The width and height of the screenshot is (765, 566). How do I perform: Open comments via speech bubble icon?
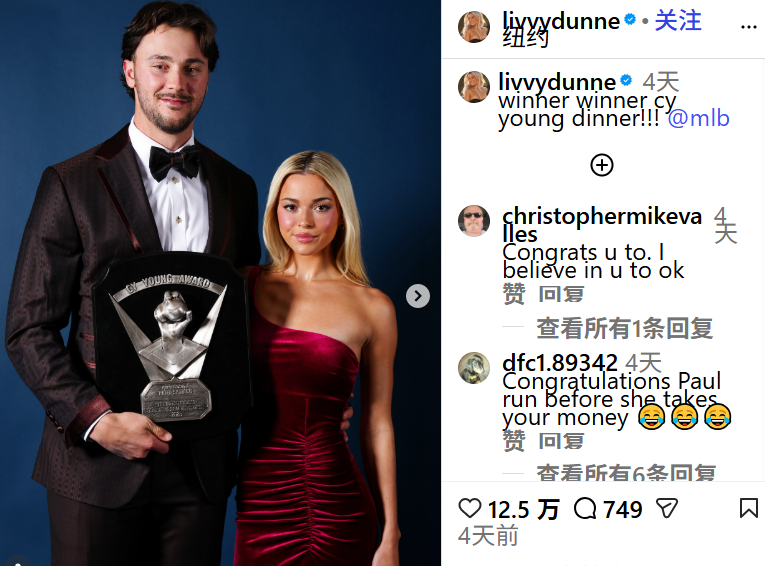click(x=585, y=508)
